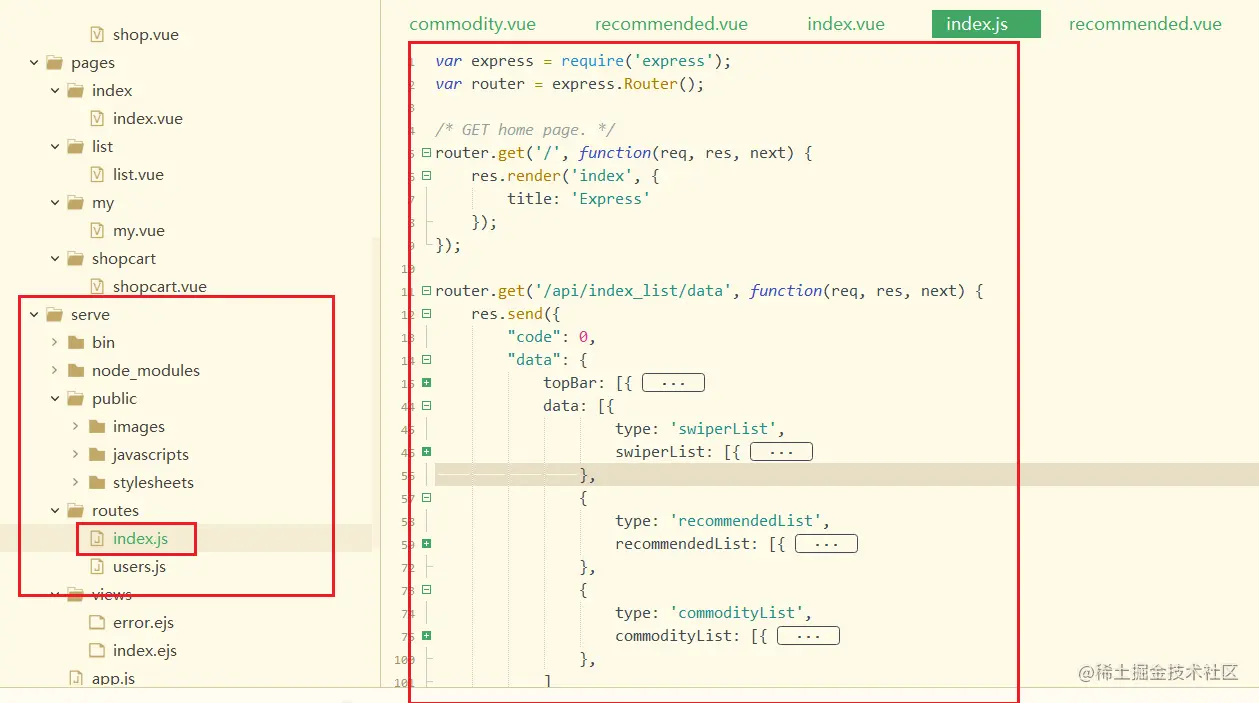
Task: Unfold the recommendedList: [{ plus marker
Action: [x=427, y=544]
